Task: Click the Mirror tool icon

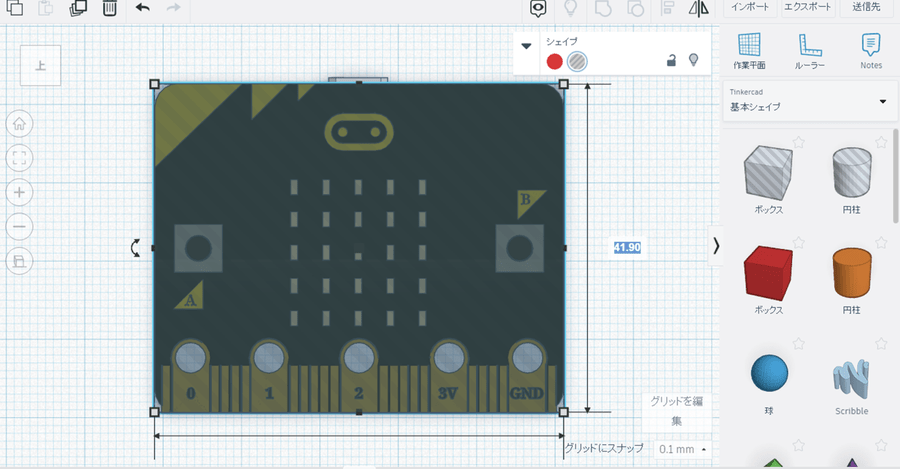Action: click(x=699, y=8)
